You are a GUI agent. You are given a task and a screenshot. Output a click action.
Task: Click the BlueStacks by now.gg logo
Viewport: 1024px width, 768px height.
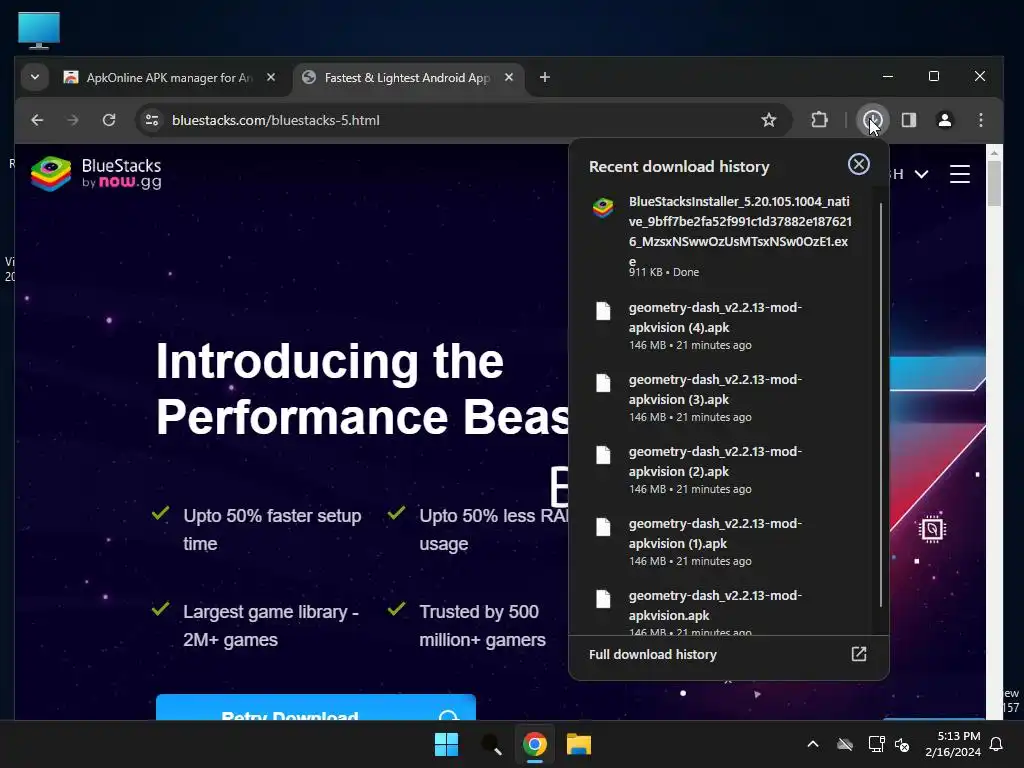96,174
